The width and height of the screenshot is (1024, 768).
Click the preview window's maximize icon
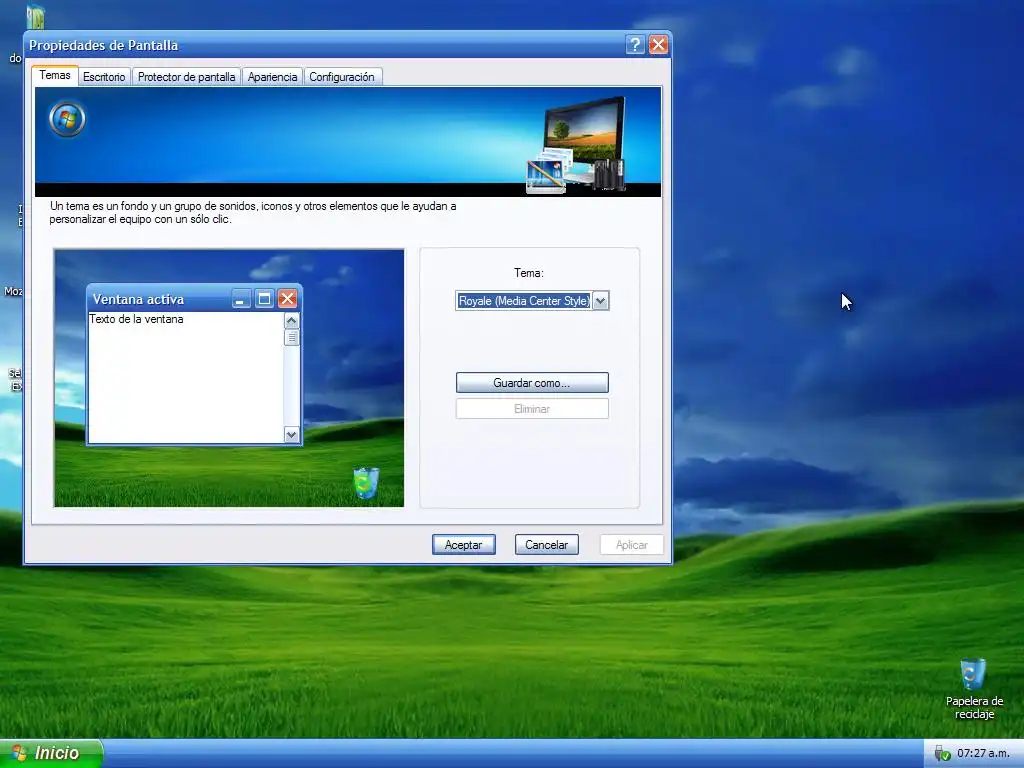coord(264,299)
